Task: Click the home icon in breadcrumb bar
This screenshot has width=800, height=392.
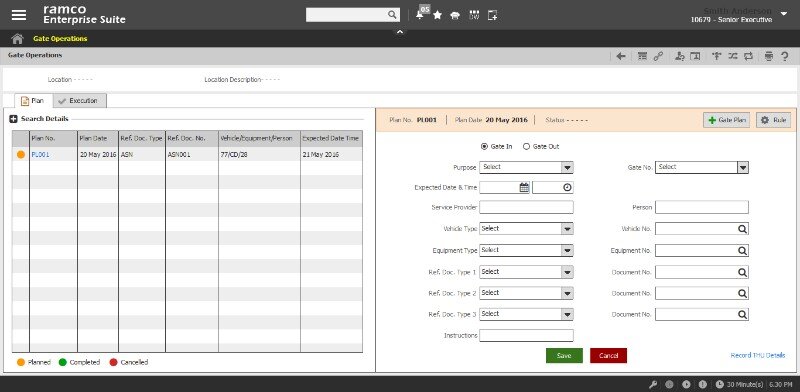Action: (x=17, y=39)
